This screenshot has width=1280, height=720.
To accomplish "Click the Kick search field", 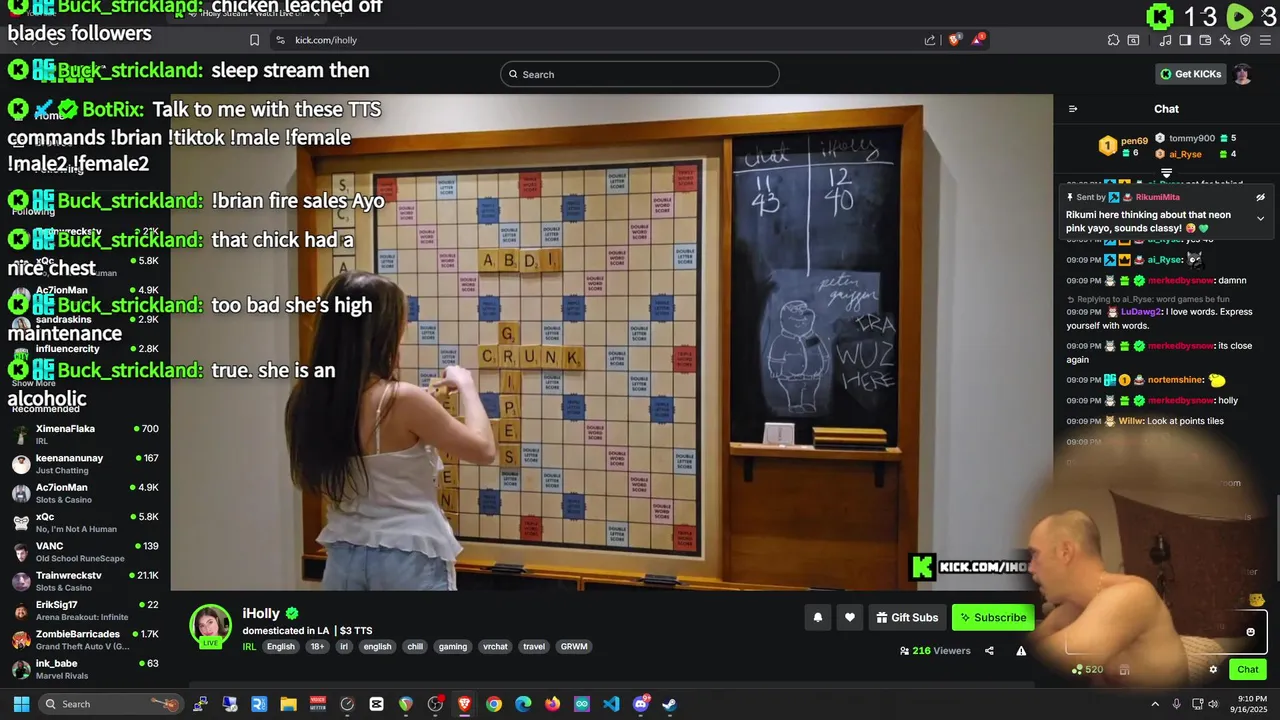I will coord(640,74).
